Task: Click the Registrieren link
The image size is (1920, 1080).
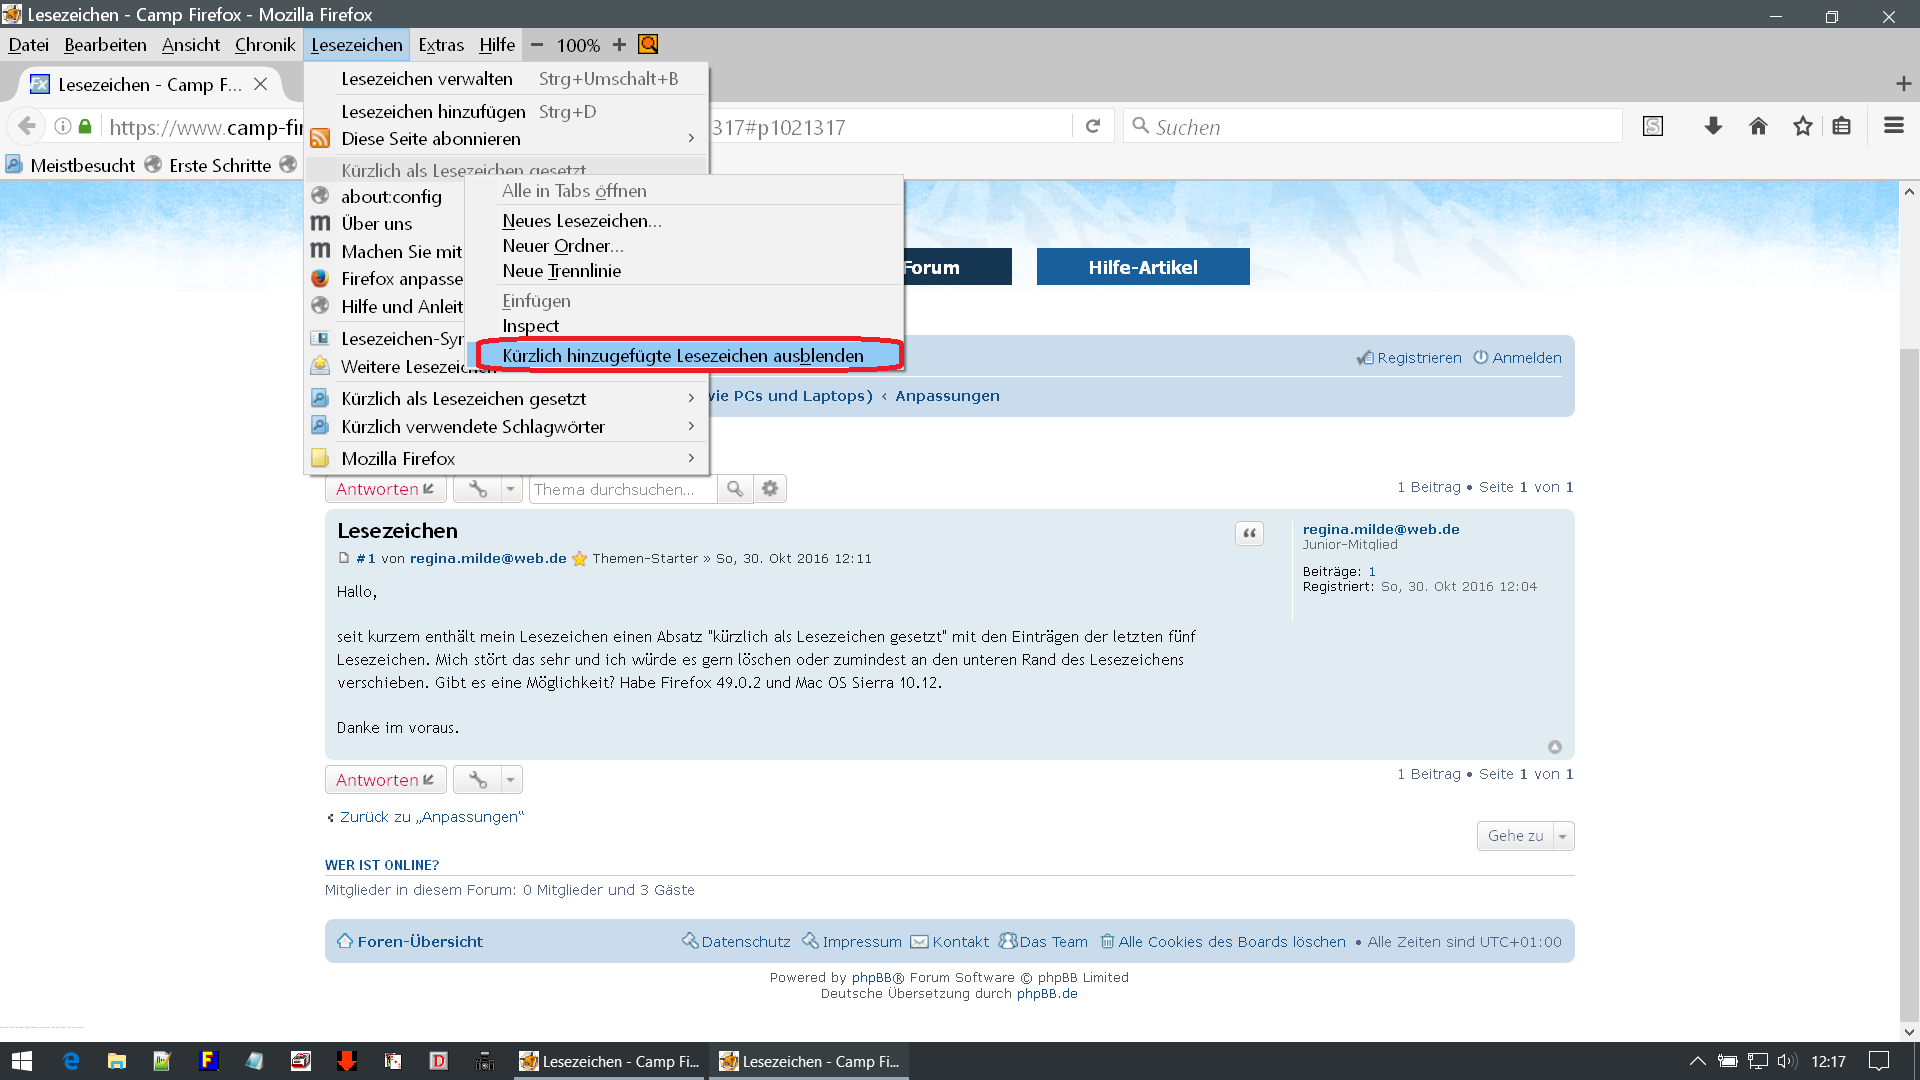Action: (x=1418, y=358)
